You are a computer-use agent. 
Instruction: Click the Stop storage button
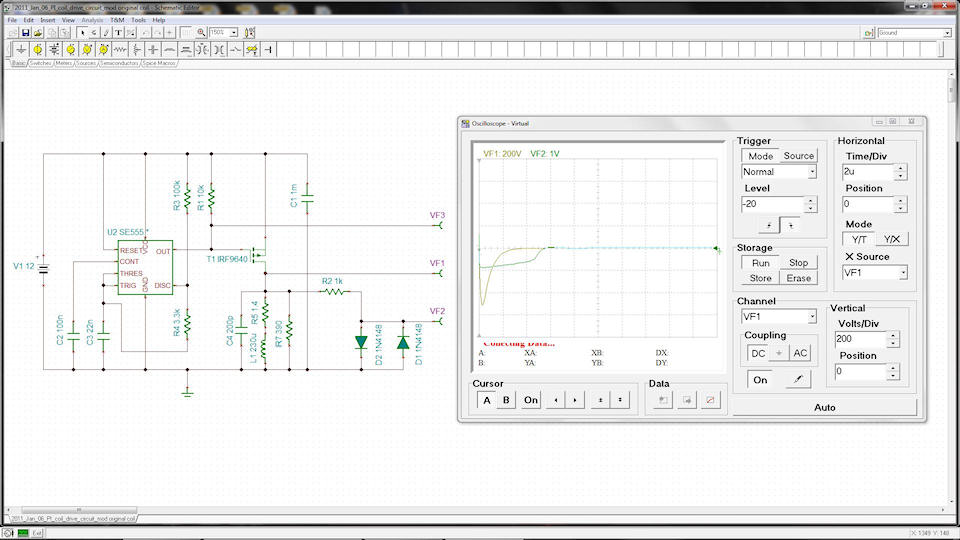[797, 262]
